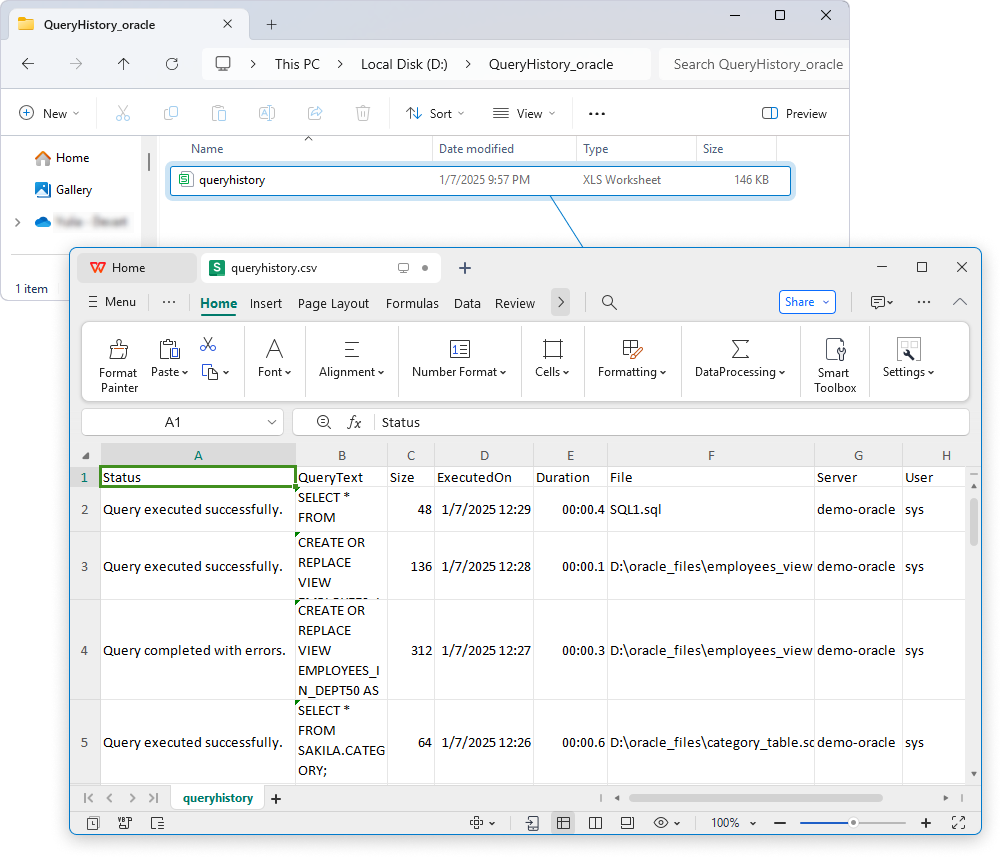Add a new sheet with plus icon
The image size is (1002, 859).
coord(276,798)
